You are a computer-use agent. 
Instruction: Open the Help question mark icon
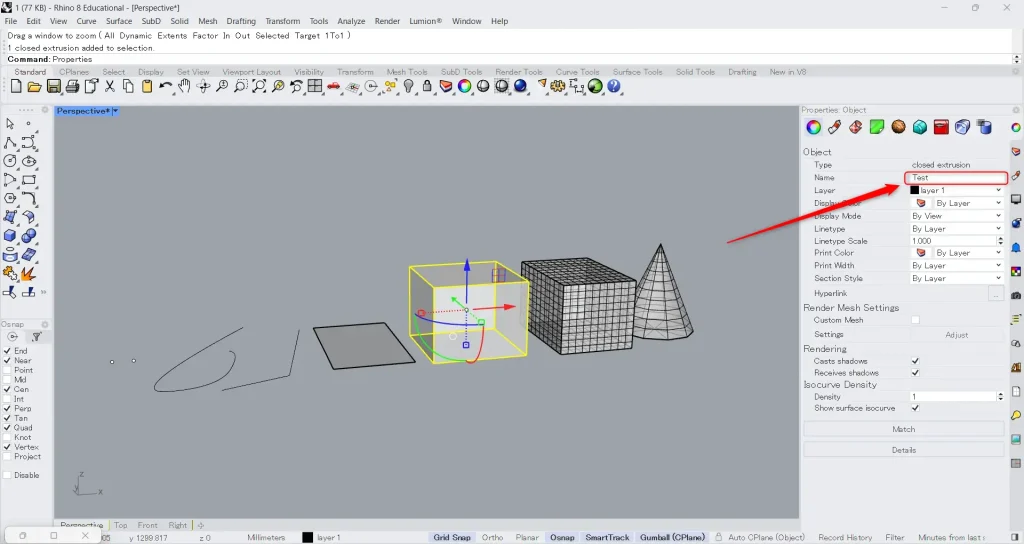pyautogui.click(x=614, y=87)
